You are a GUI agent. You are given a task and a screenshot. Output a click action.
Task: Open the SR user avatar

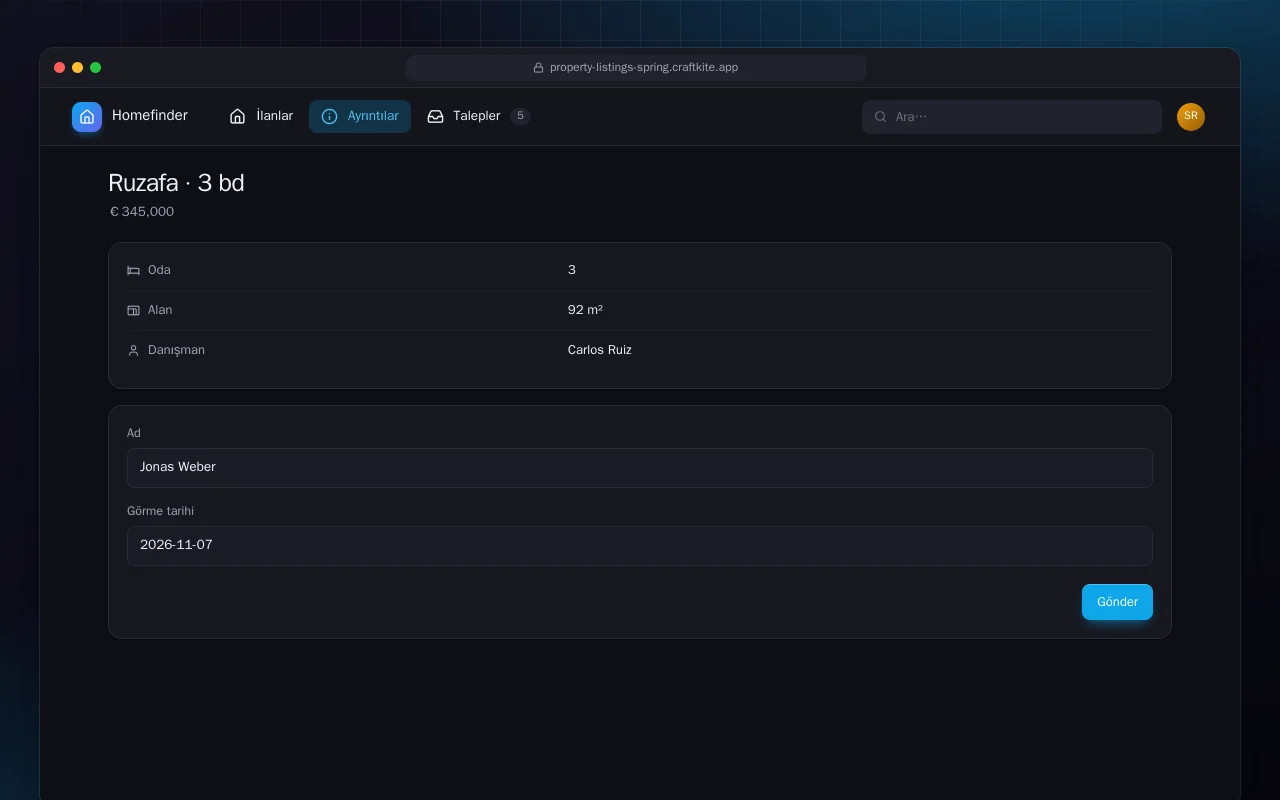click(1191, 117)
